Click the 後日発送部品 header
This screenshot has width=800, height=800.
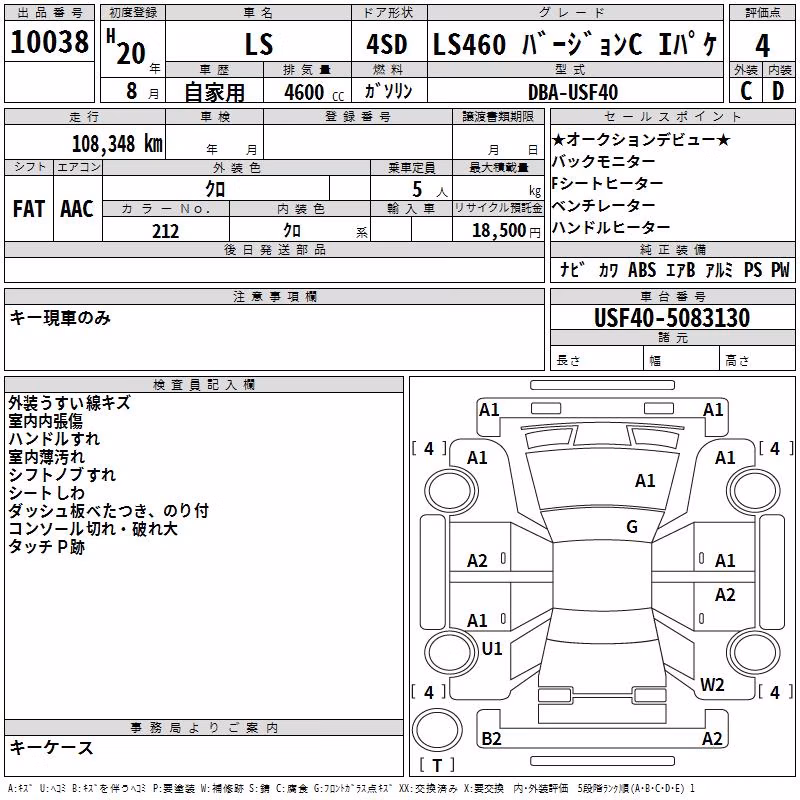(274, 249)
